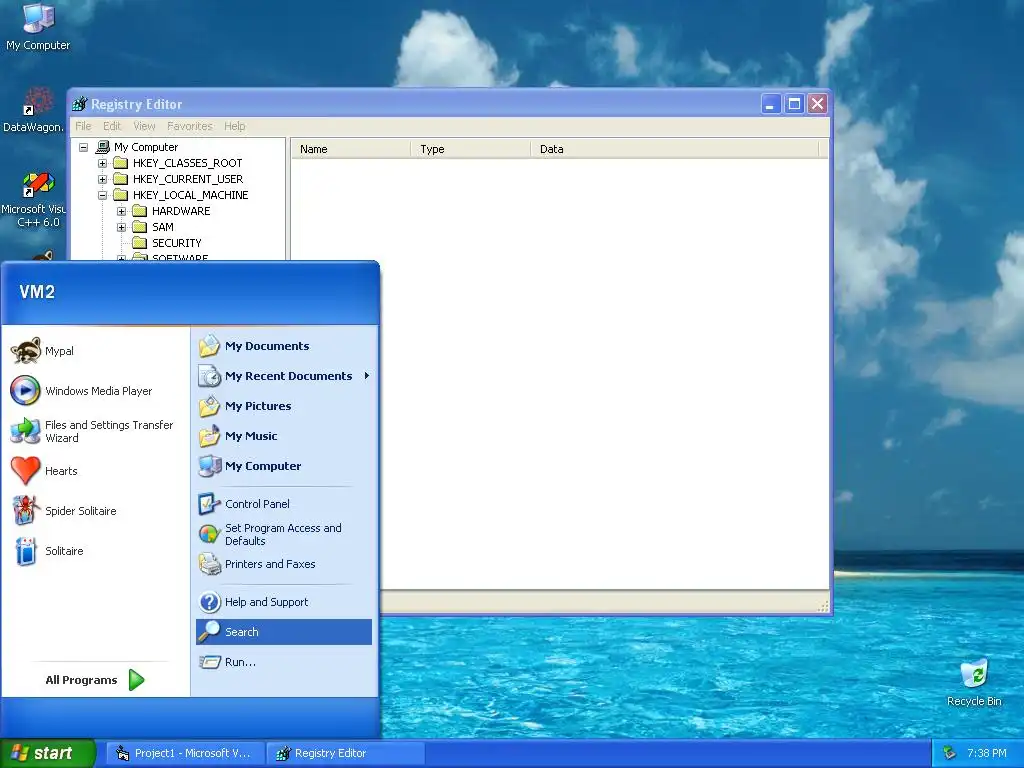This screenshot has height=768, width=1024.
Task: Expand SAM key
Action: click(121, 227)
